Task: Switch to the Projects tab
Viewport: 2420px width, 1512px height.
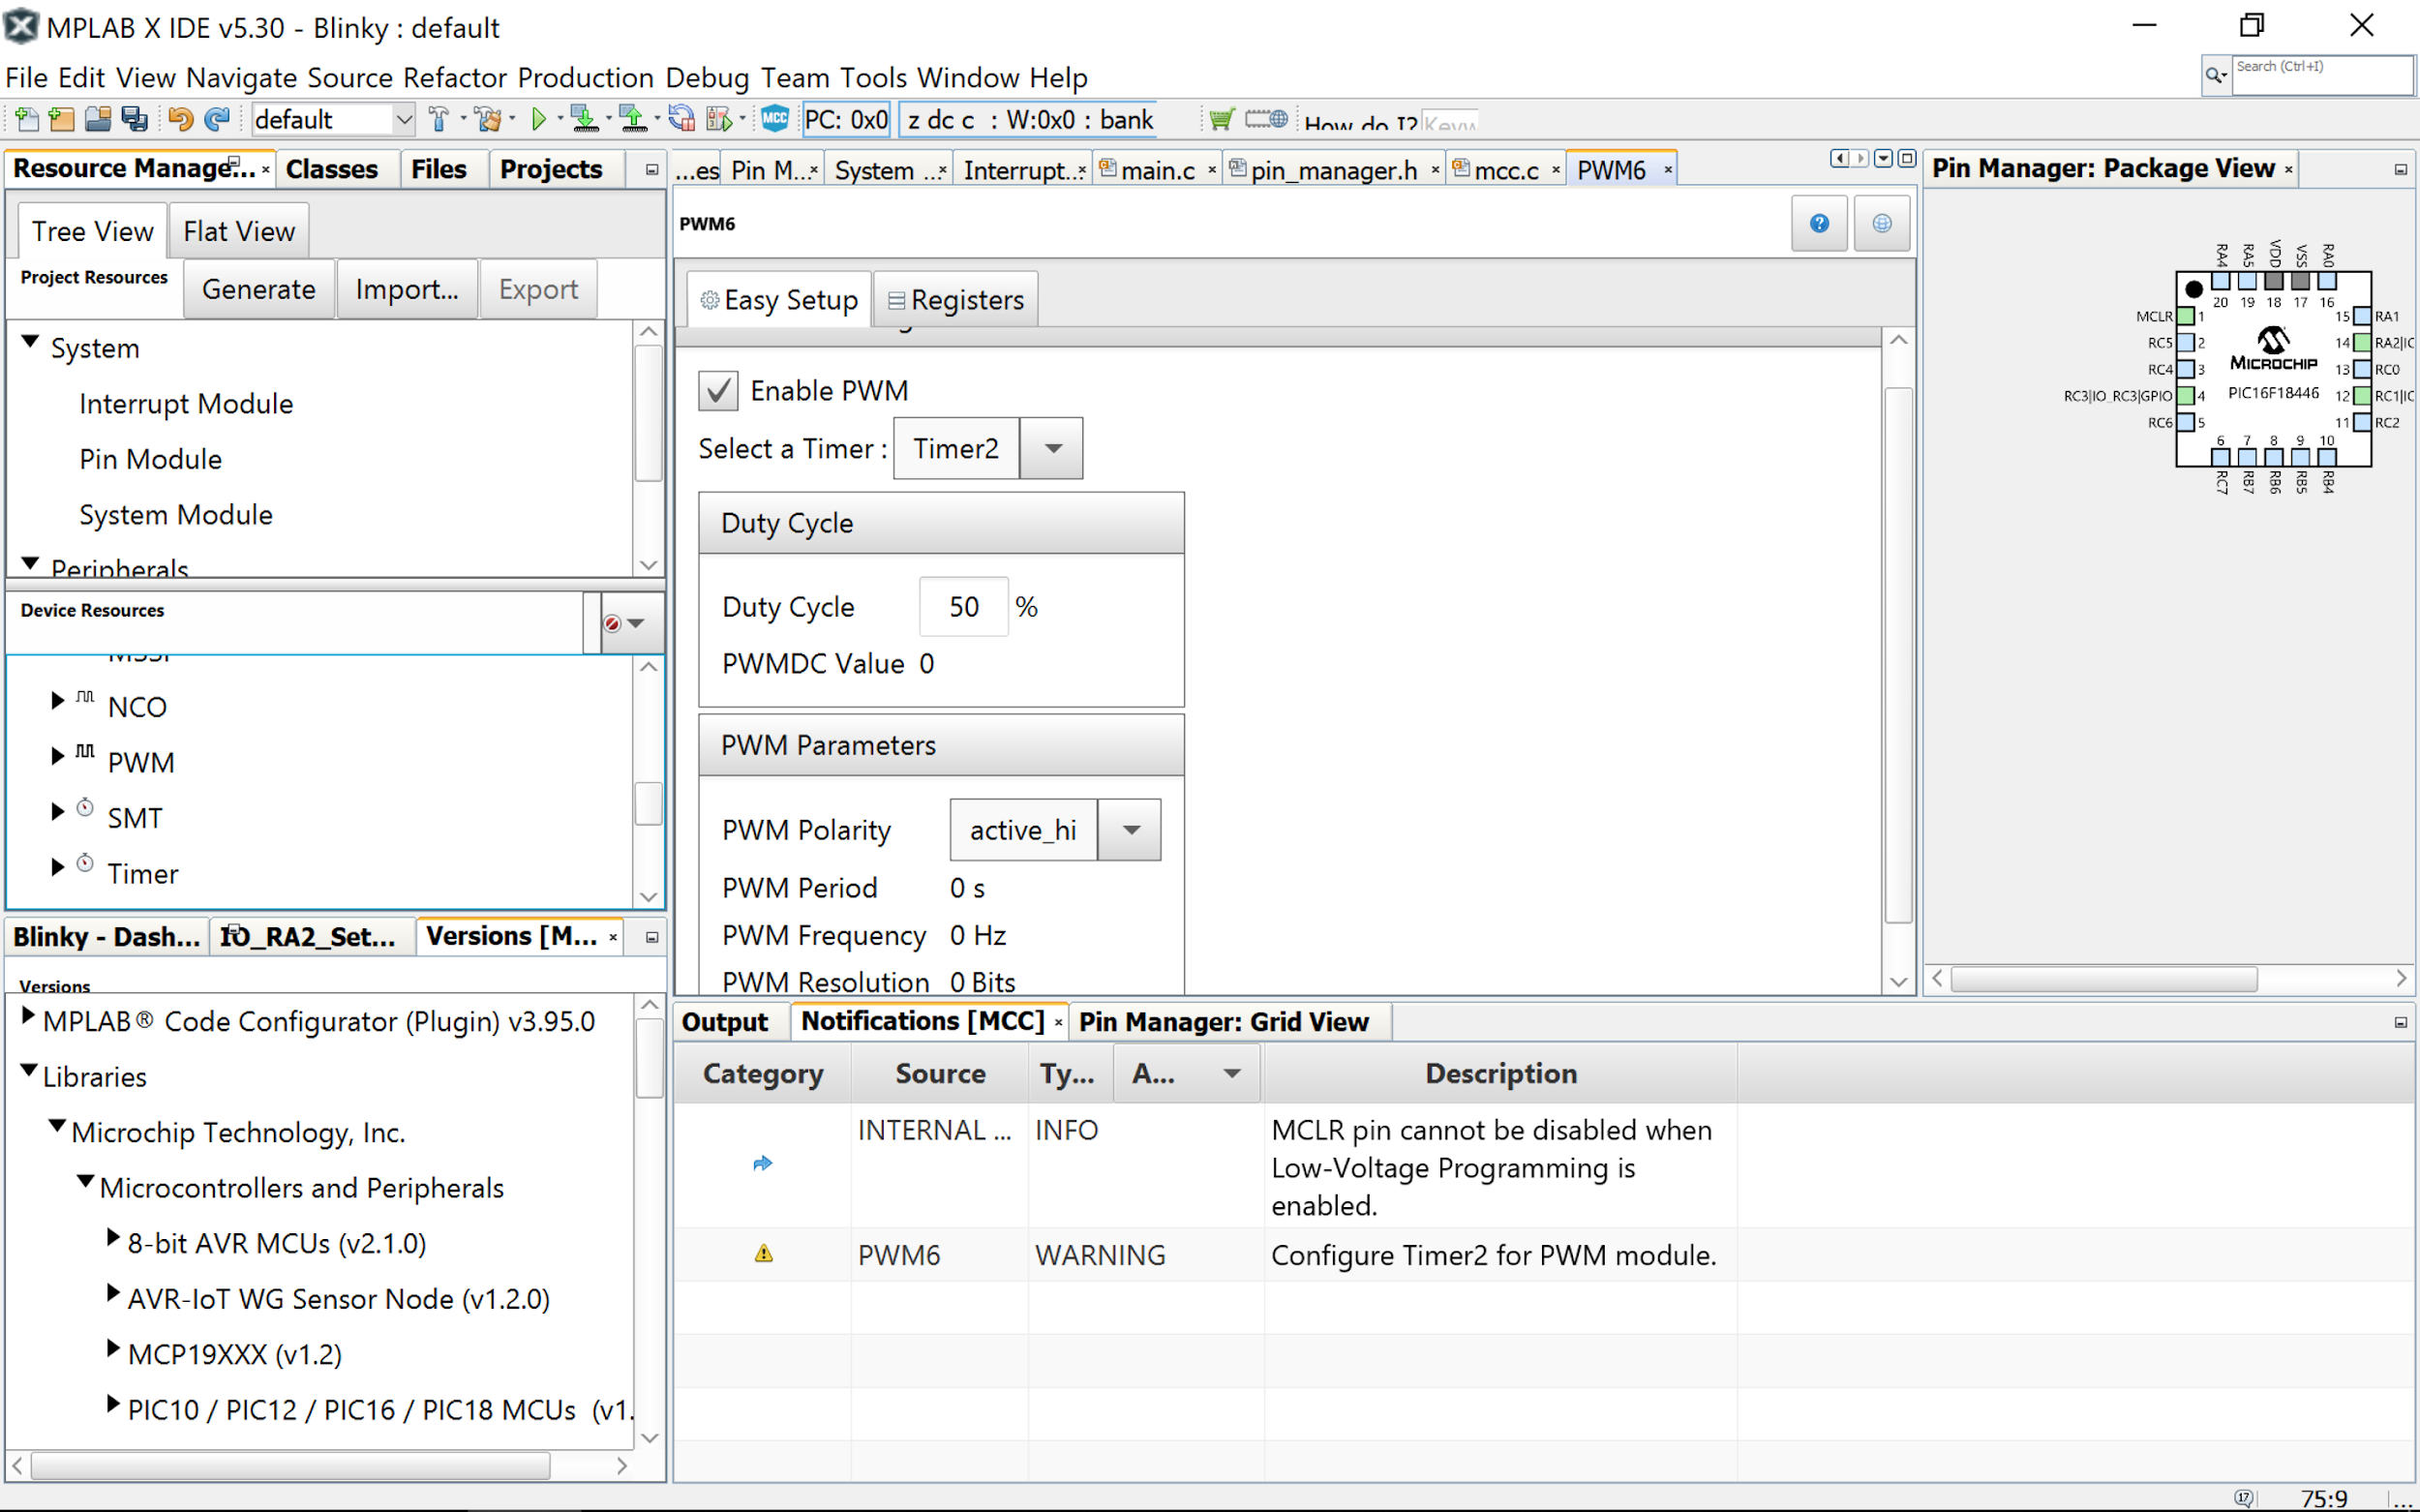Action: (551, 169)
